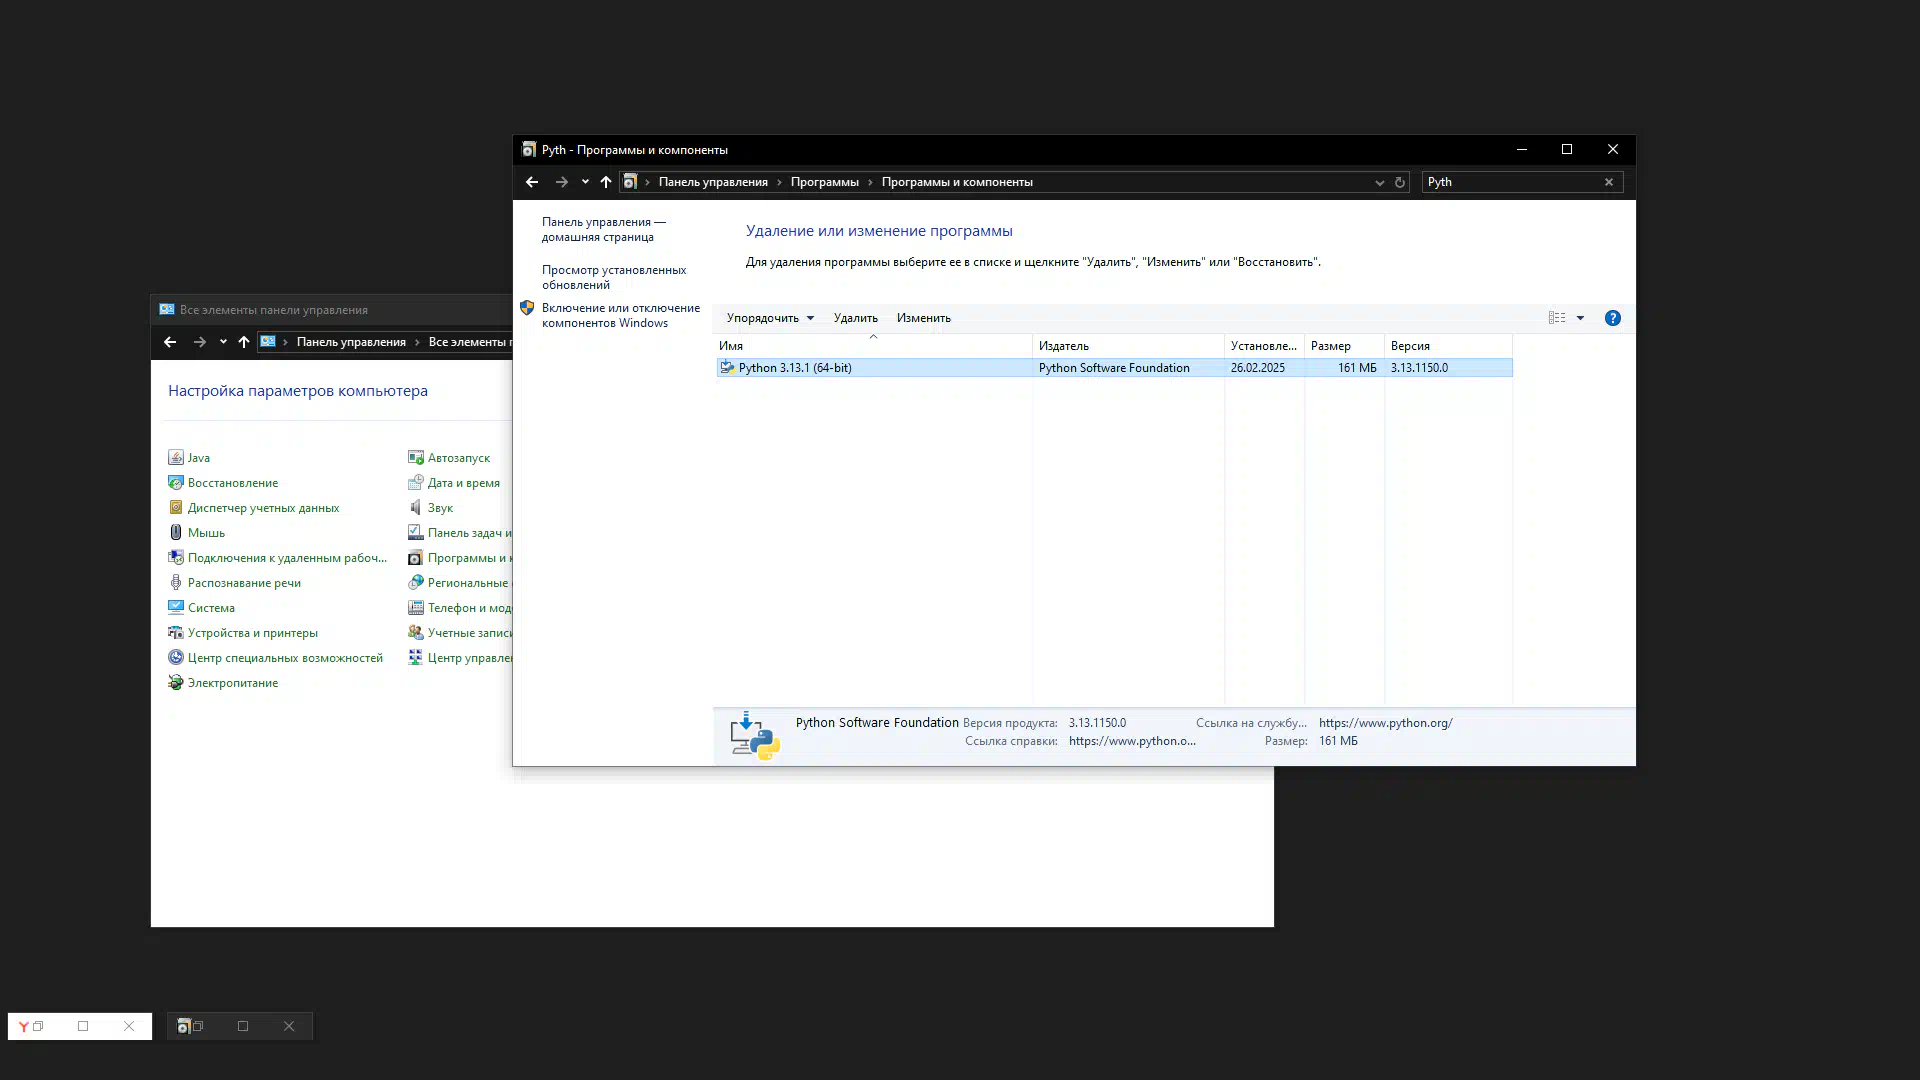Click the Python installer icon in list row
The height and width of the screenshot is (1080, 1920).
pos(727,368)
